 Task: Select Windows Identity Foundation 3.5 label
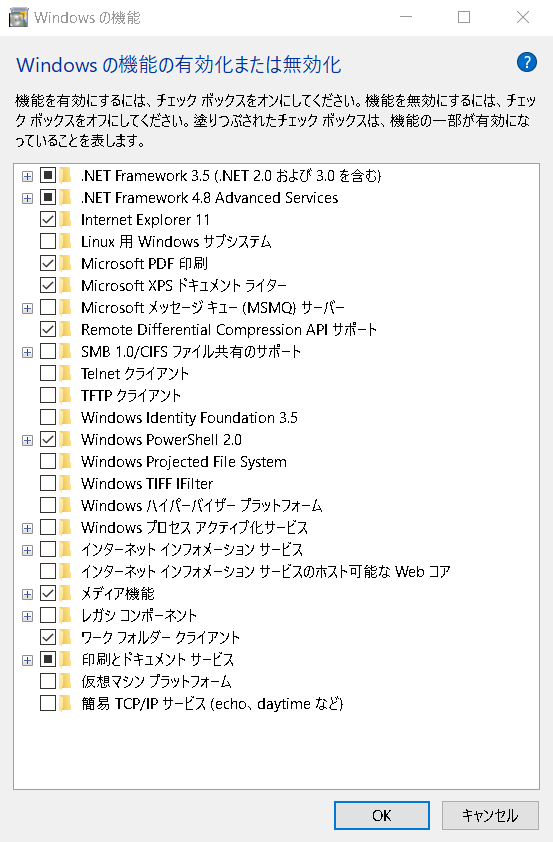(189, 417)
